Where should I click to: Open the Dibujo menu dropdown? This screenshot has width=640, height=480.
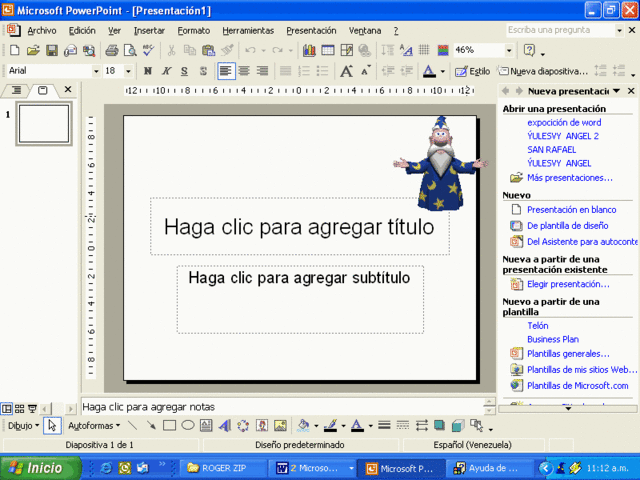pyautogui.click(x=24, y=426)
